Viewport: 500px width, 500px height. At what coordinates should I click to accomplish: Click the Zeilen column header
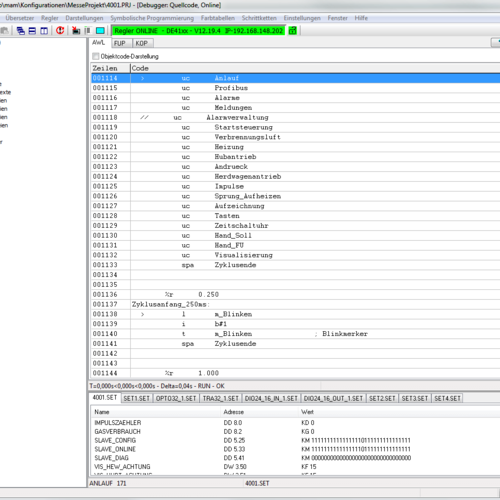click(x=110, y=68)
